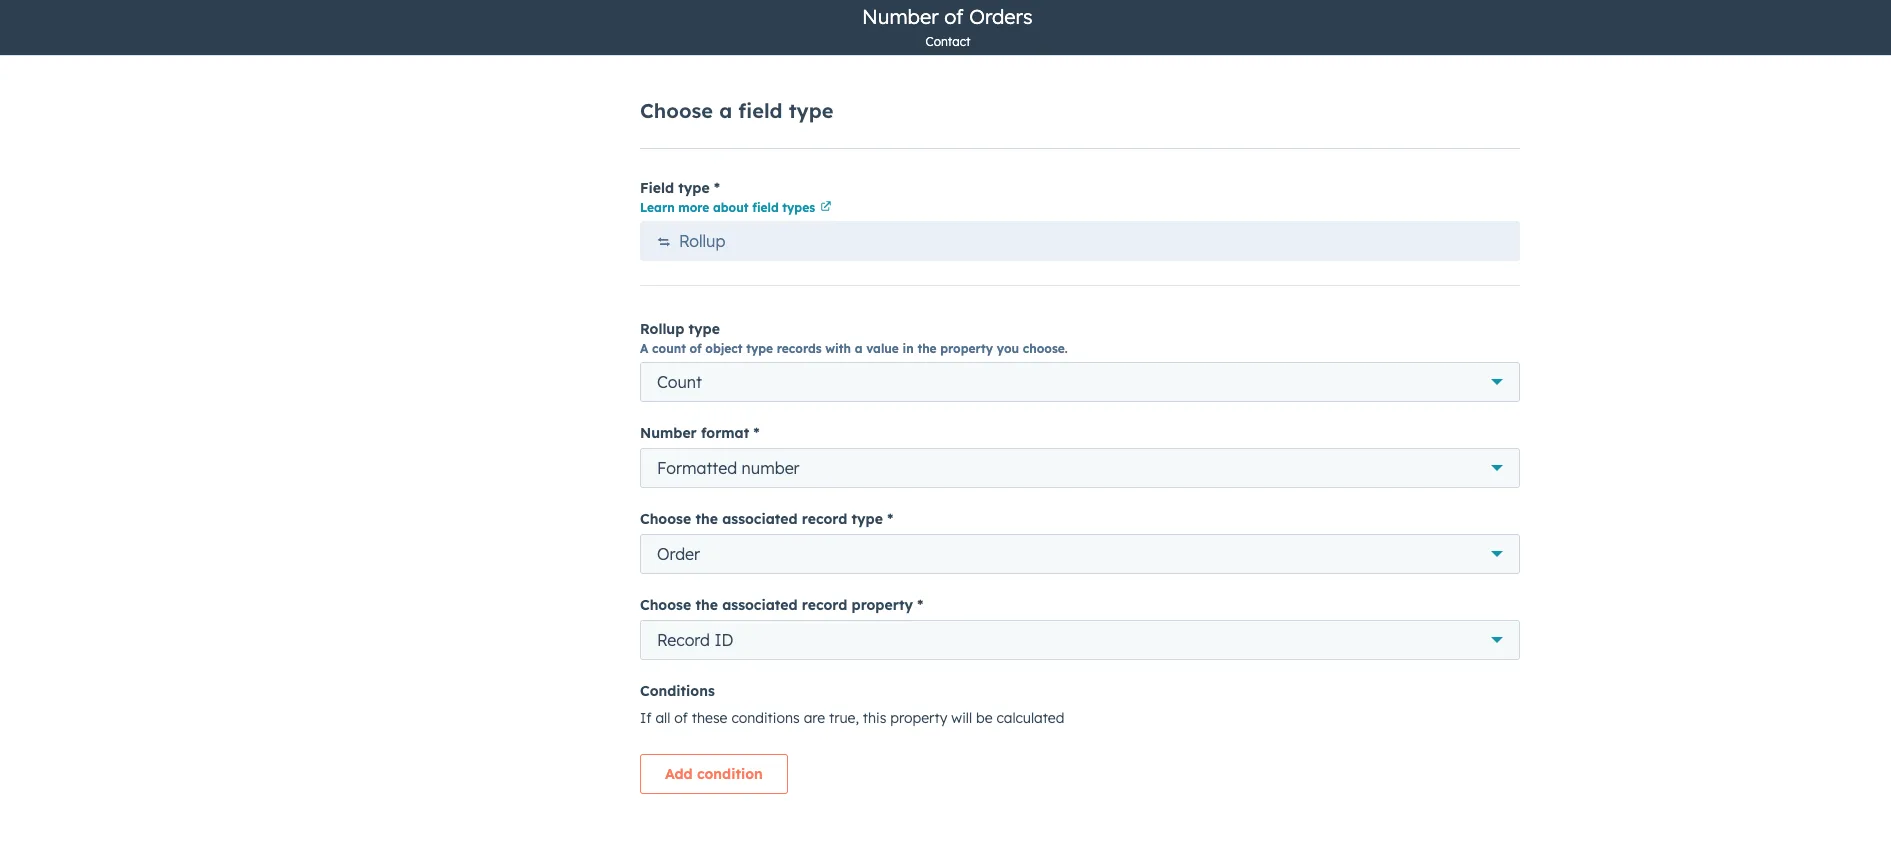
Task: Click the Field type label
Action: click(x=680, y=188)
